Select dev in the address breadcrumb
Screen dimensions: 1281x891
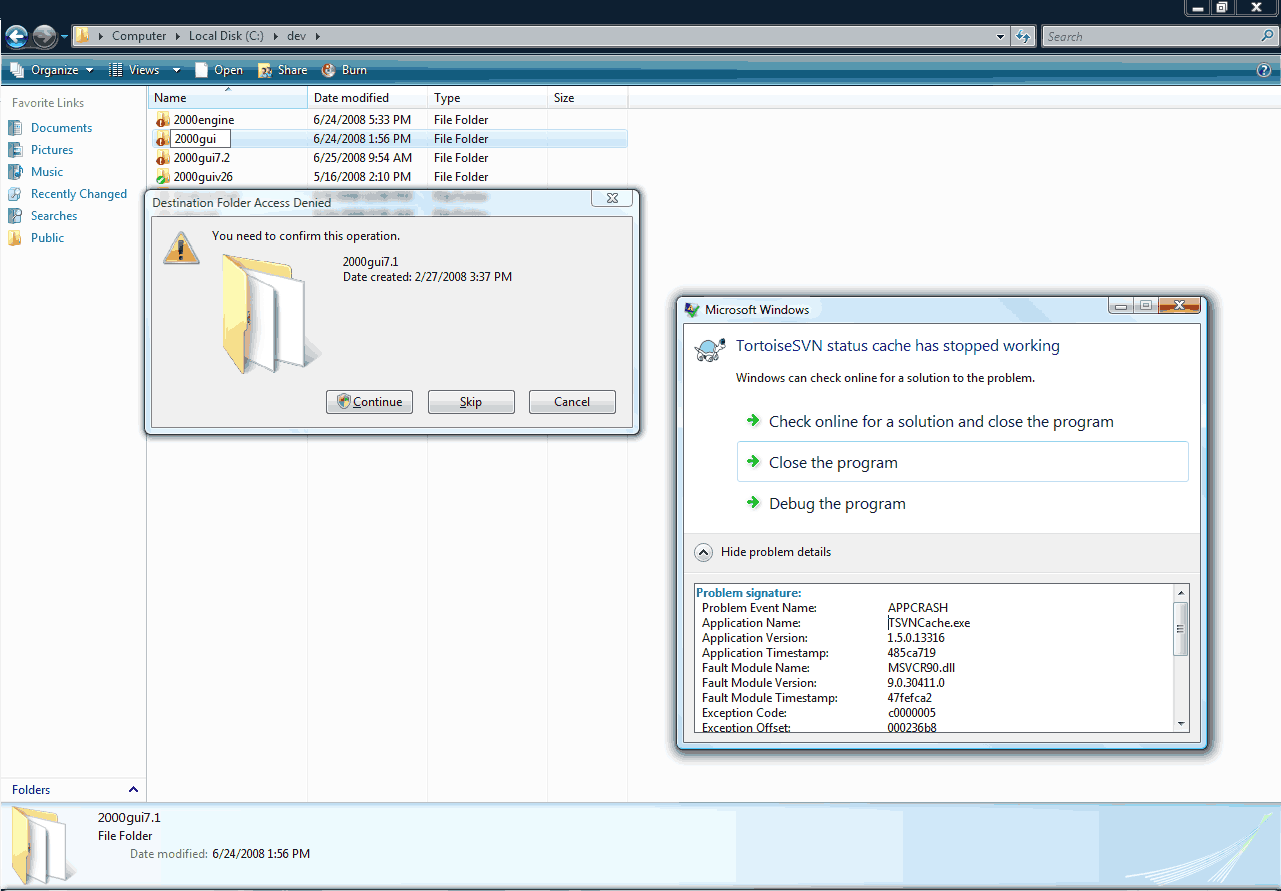click(296, 36)
